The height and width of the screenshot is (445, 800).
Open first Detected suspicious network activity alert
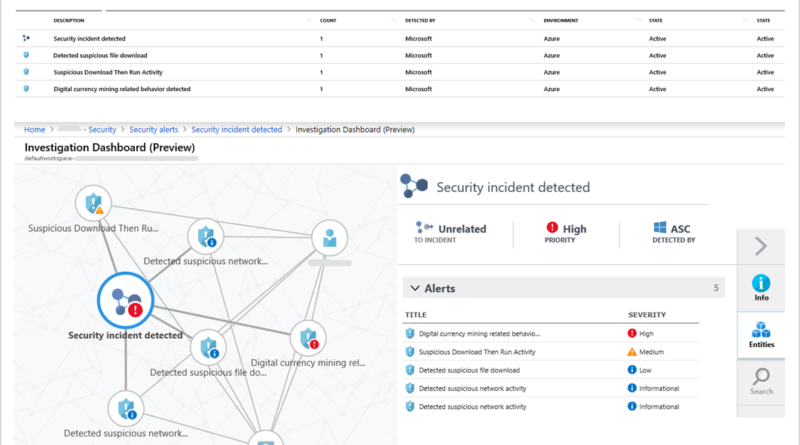click(472, 389)
